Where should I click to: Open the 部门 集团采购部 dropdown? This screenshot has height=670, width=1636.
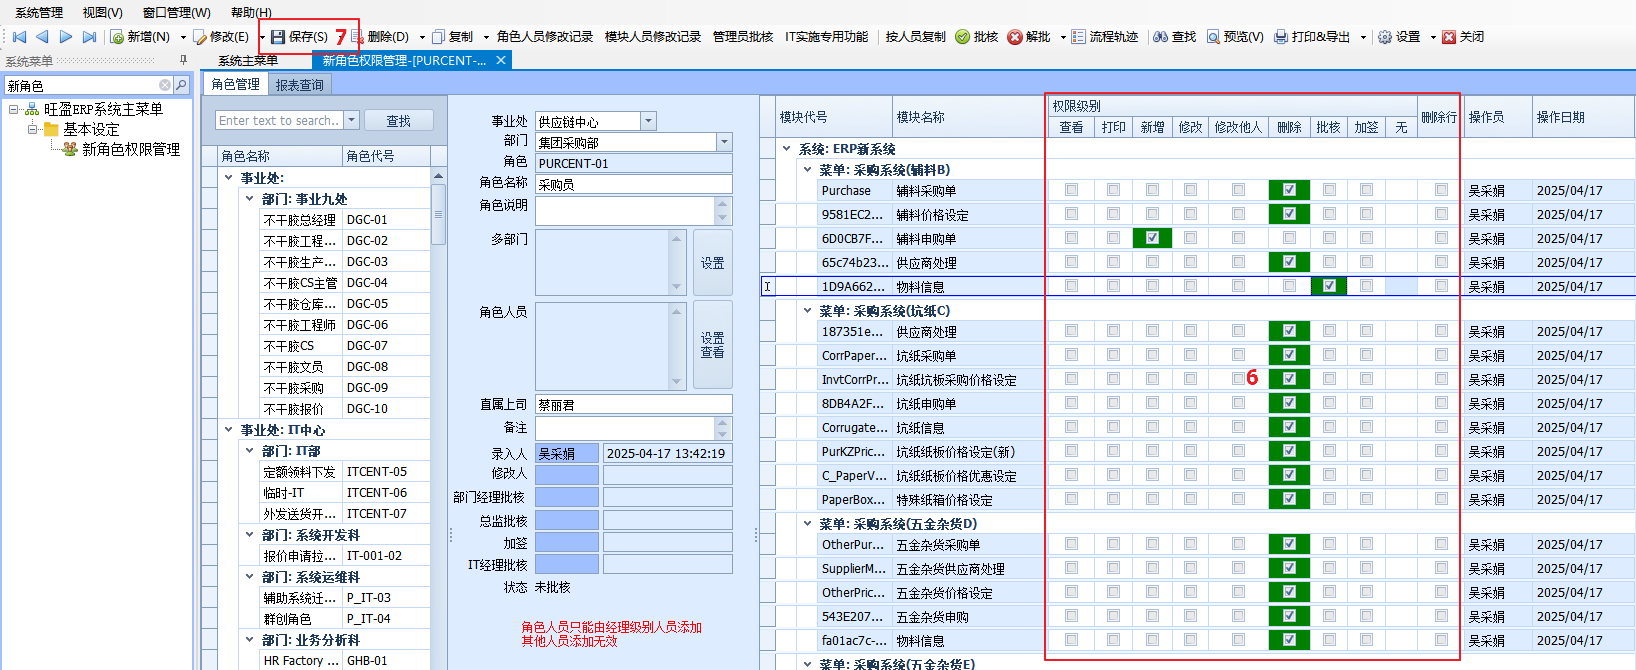tap(724, 142)
